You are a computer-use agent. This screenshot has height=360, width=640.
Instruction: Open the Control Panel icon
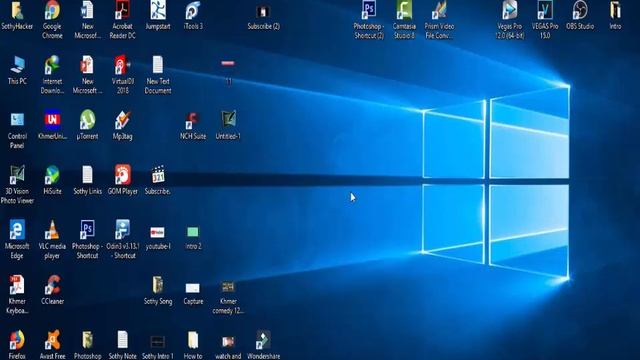point(17,120)
